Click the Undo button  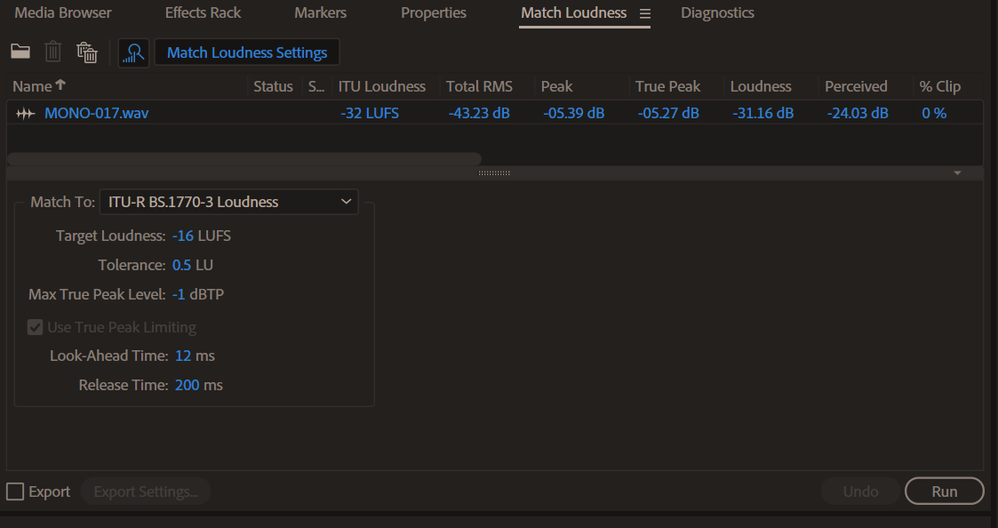(x=861, y=491)
